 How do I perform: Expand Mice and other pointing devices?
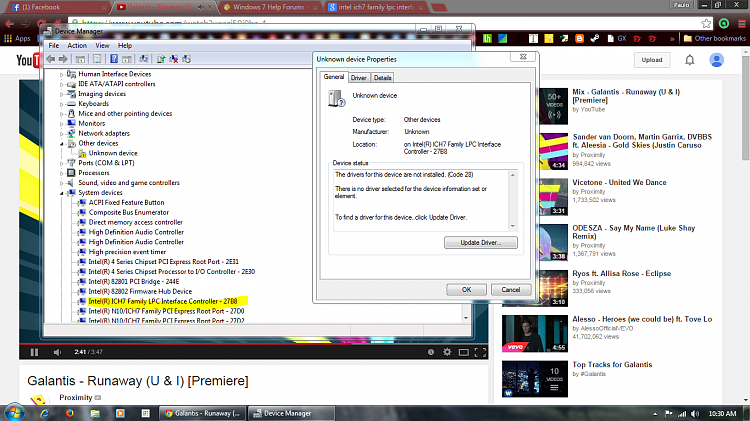pos(61,114)
